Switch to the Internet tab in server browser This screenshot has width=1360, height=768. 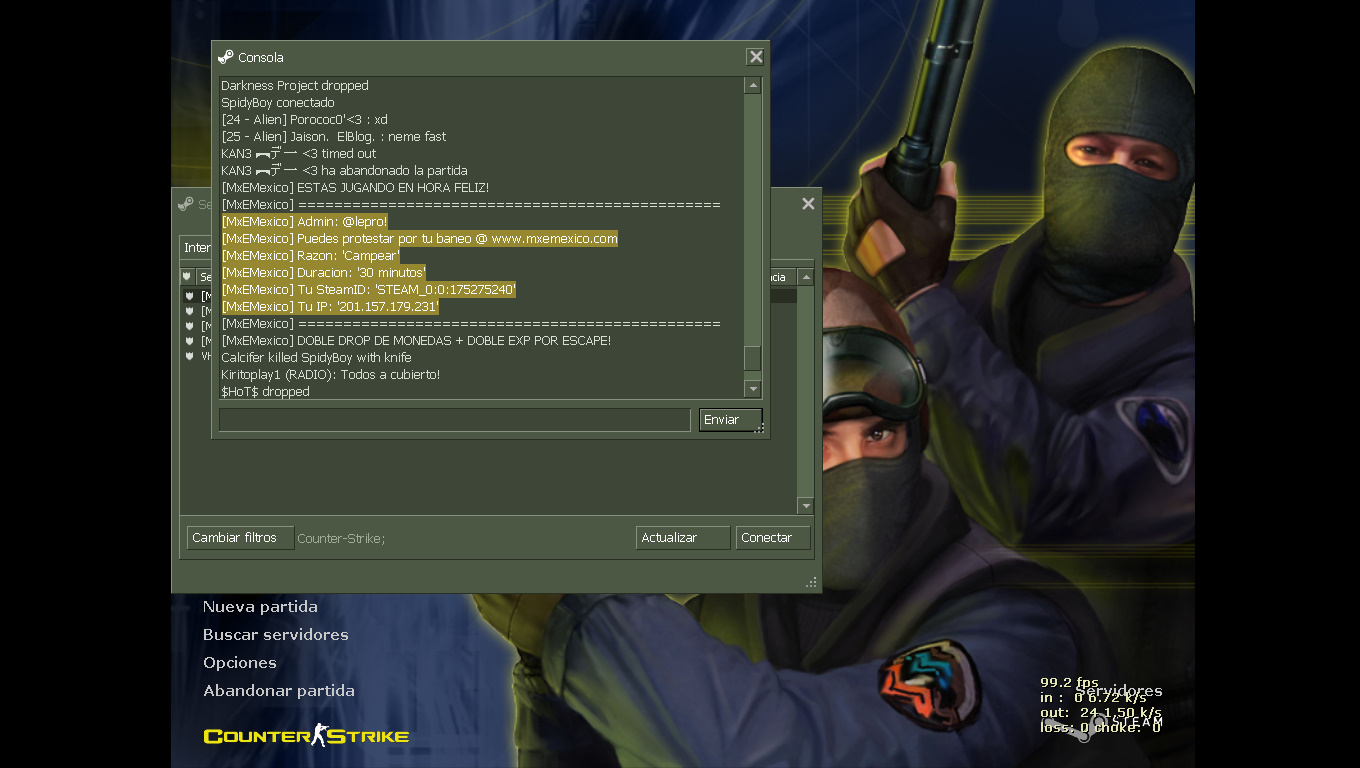[196, 248]
